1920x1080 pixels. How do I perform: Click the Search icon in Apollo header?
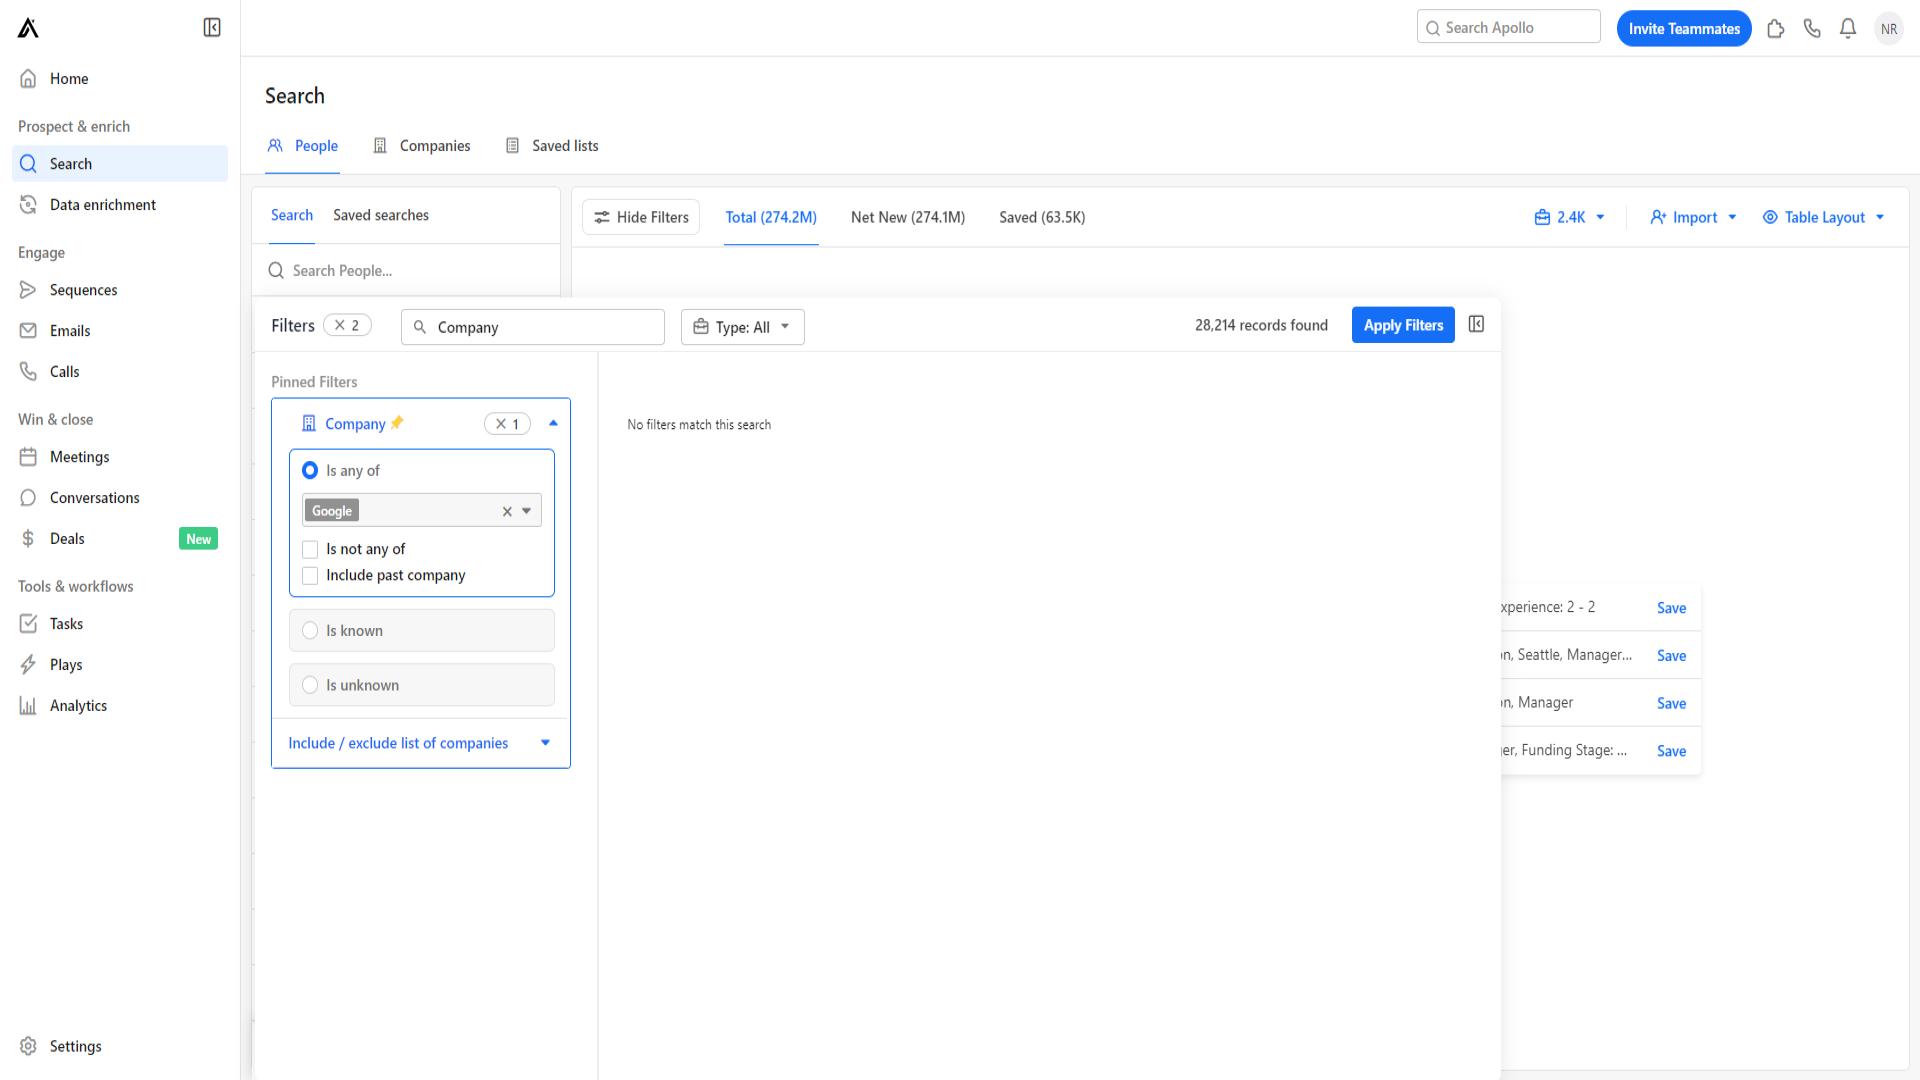(1432, 28)
